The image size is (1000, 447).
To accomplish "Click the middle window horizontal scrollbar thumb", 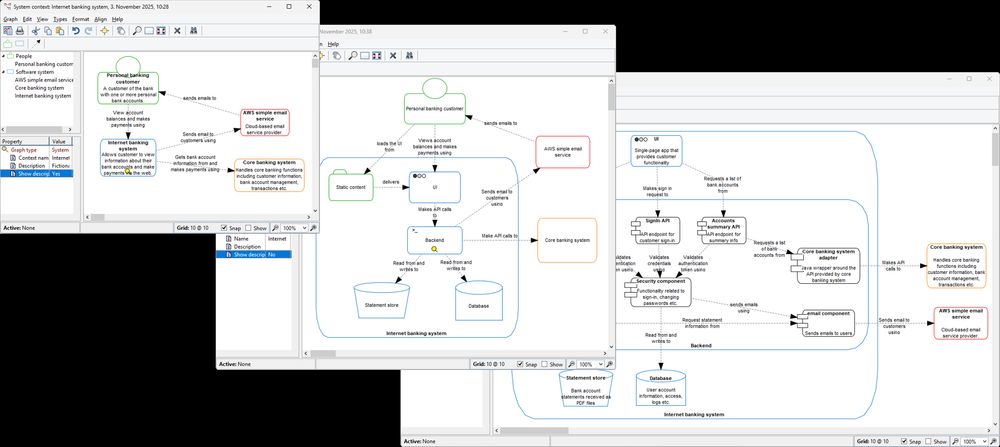I will pos(323,353).
